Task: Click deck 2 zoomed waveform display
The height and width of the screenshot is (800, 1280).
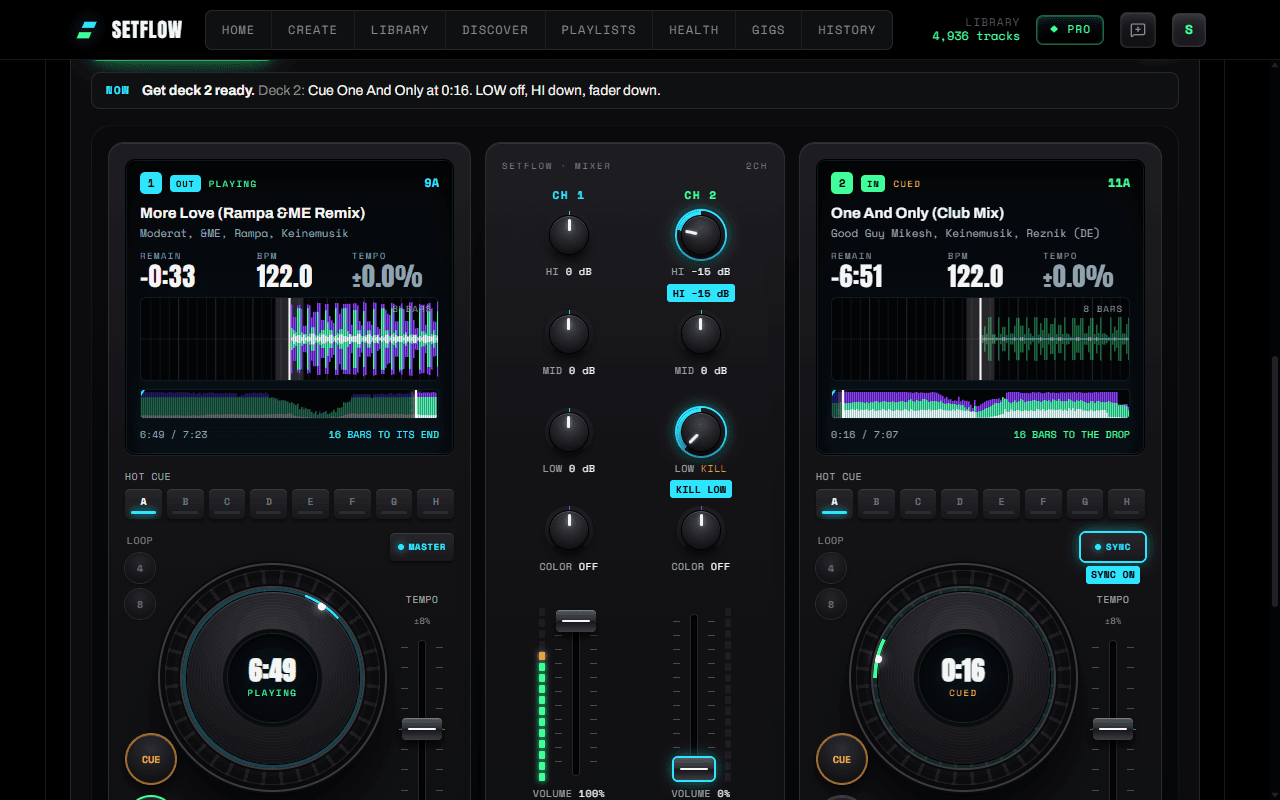Action: (x=980, y=339)
